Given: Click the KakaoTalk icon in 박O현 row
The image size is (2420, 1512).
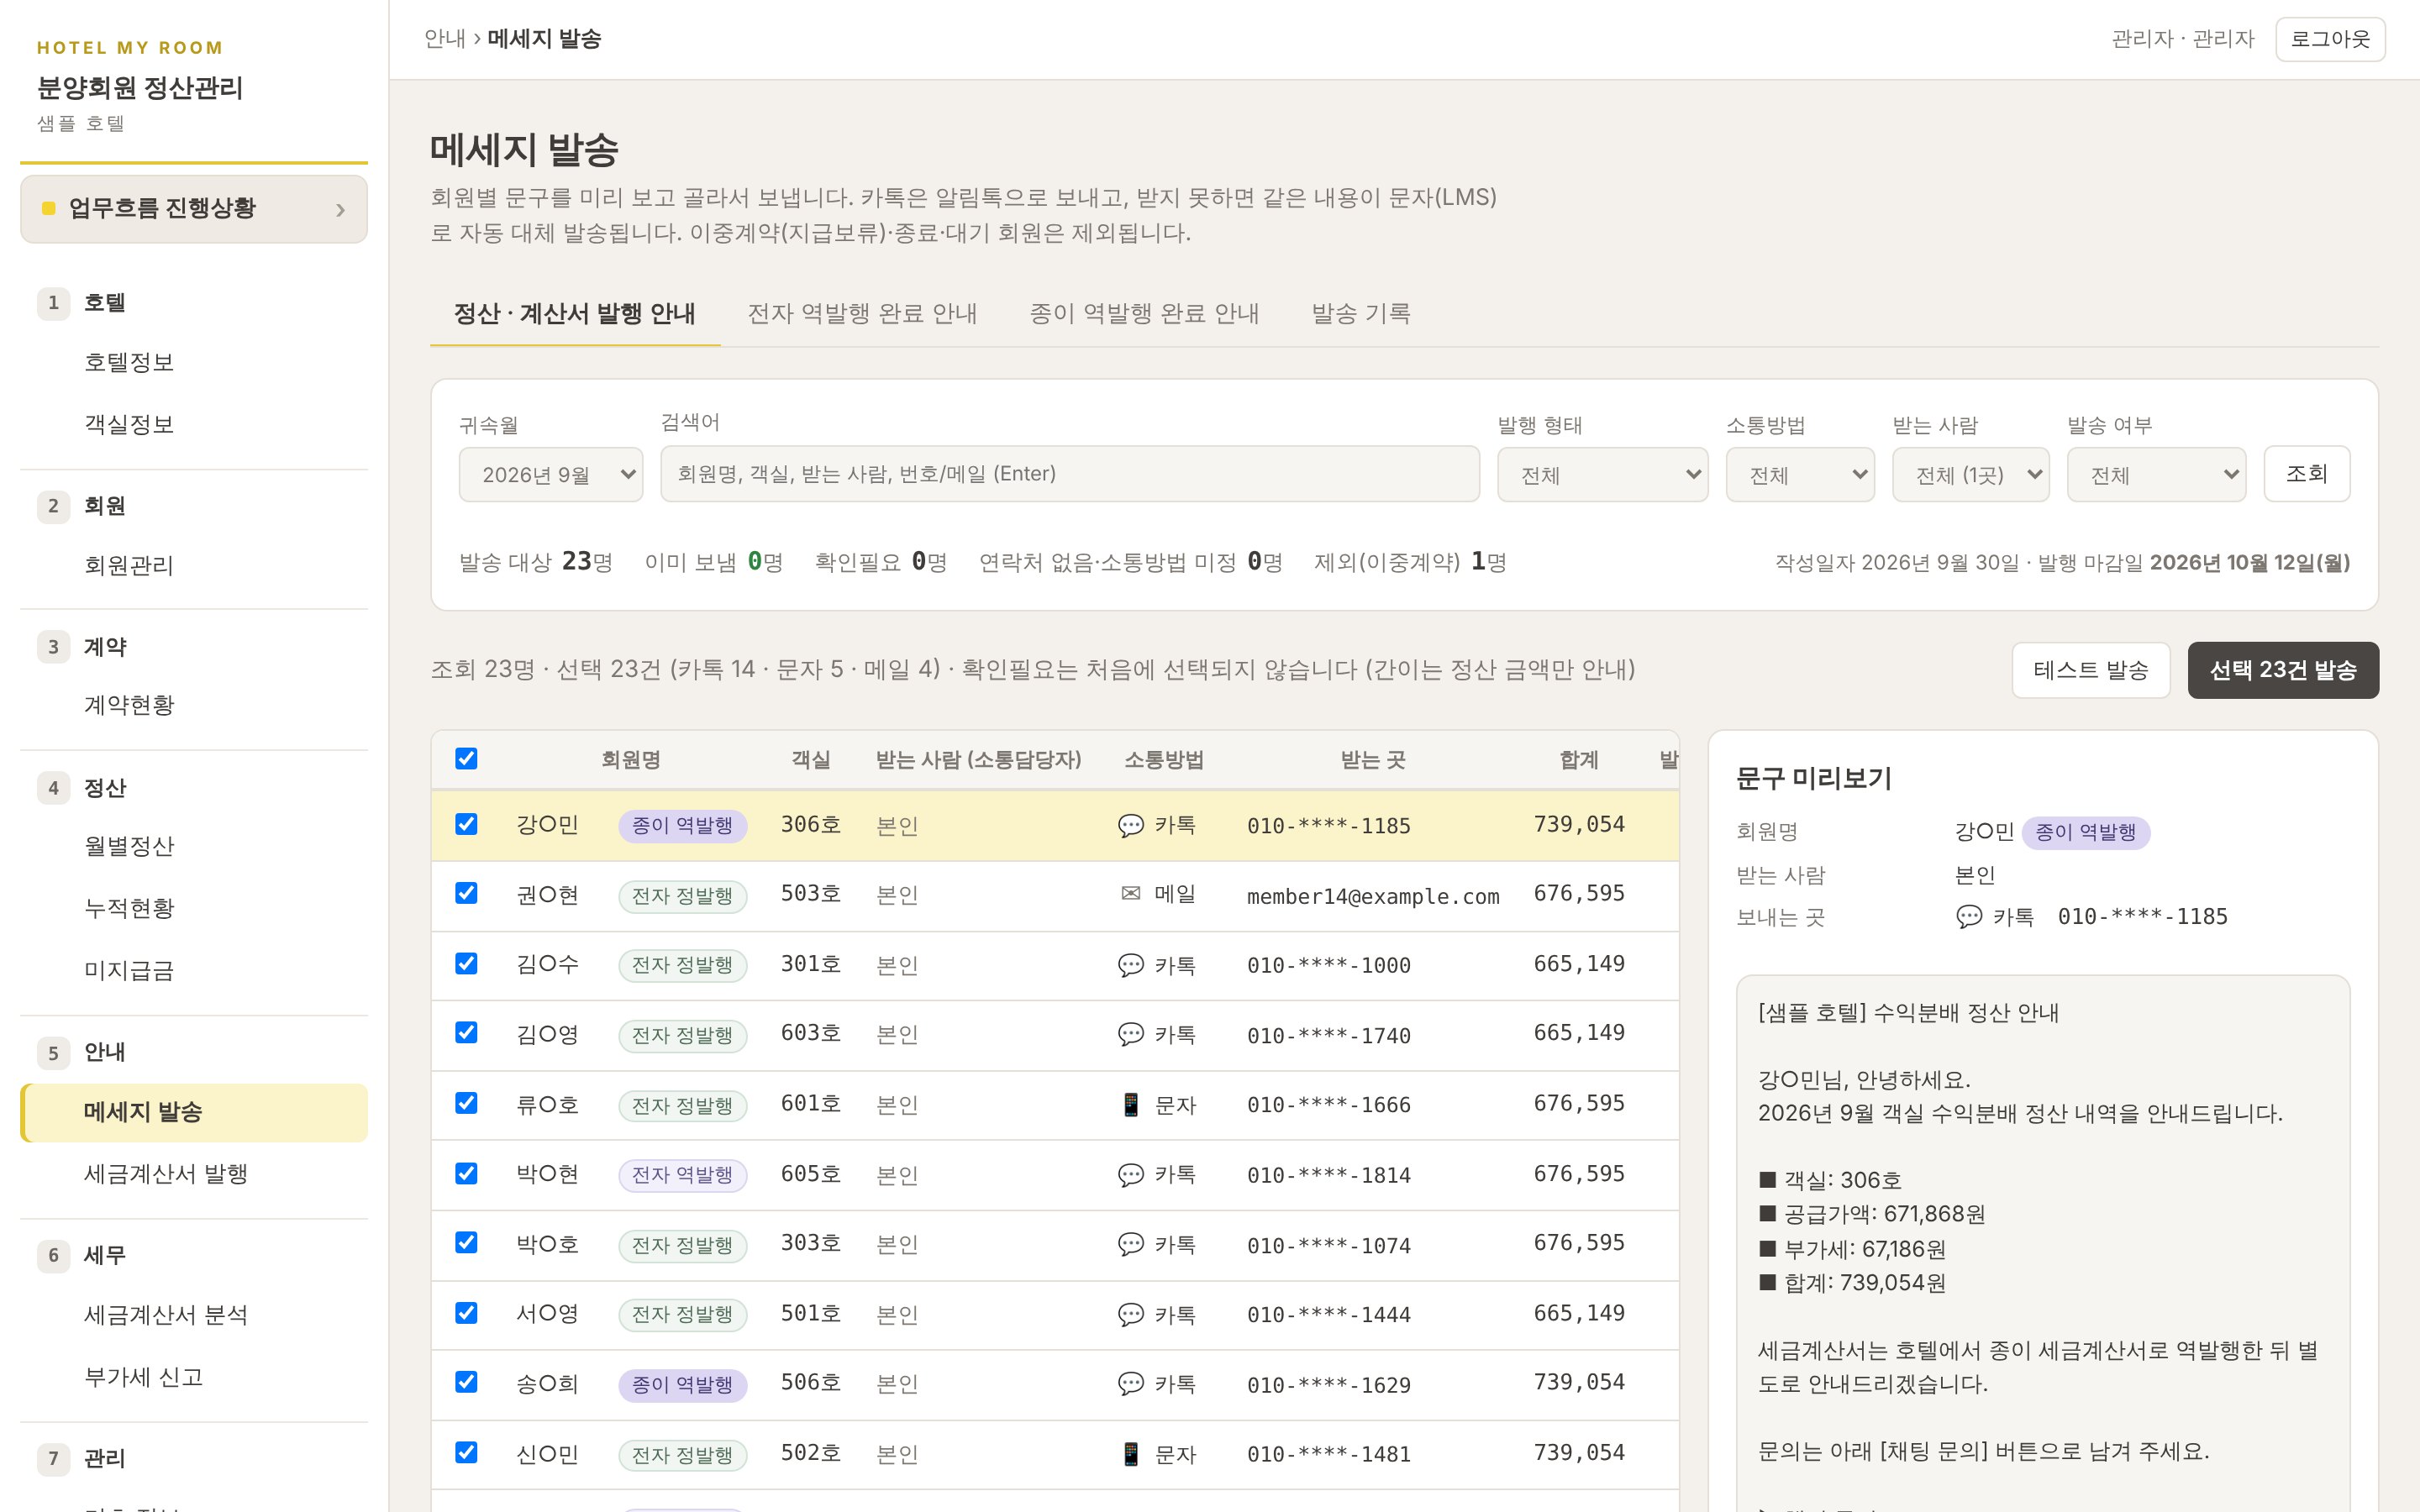Looking at the screenshot, I should coord(1130,1174).
